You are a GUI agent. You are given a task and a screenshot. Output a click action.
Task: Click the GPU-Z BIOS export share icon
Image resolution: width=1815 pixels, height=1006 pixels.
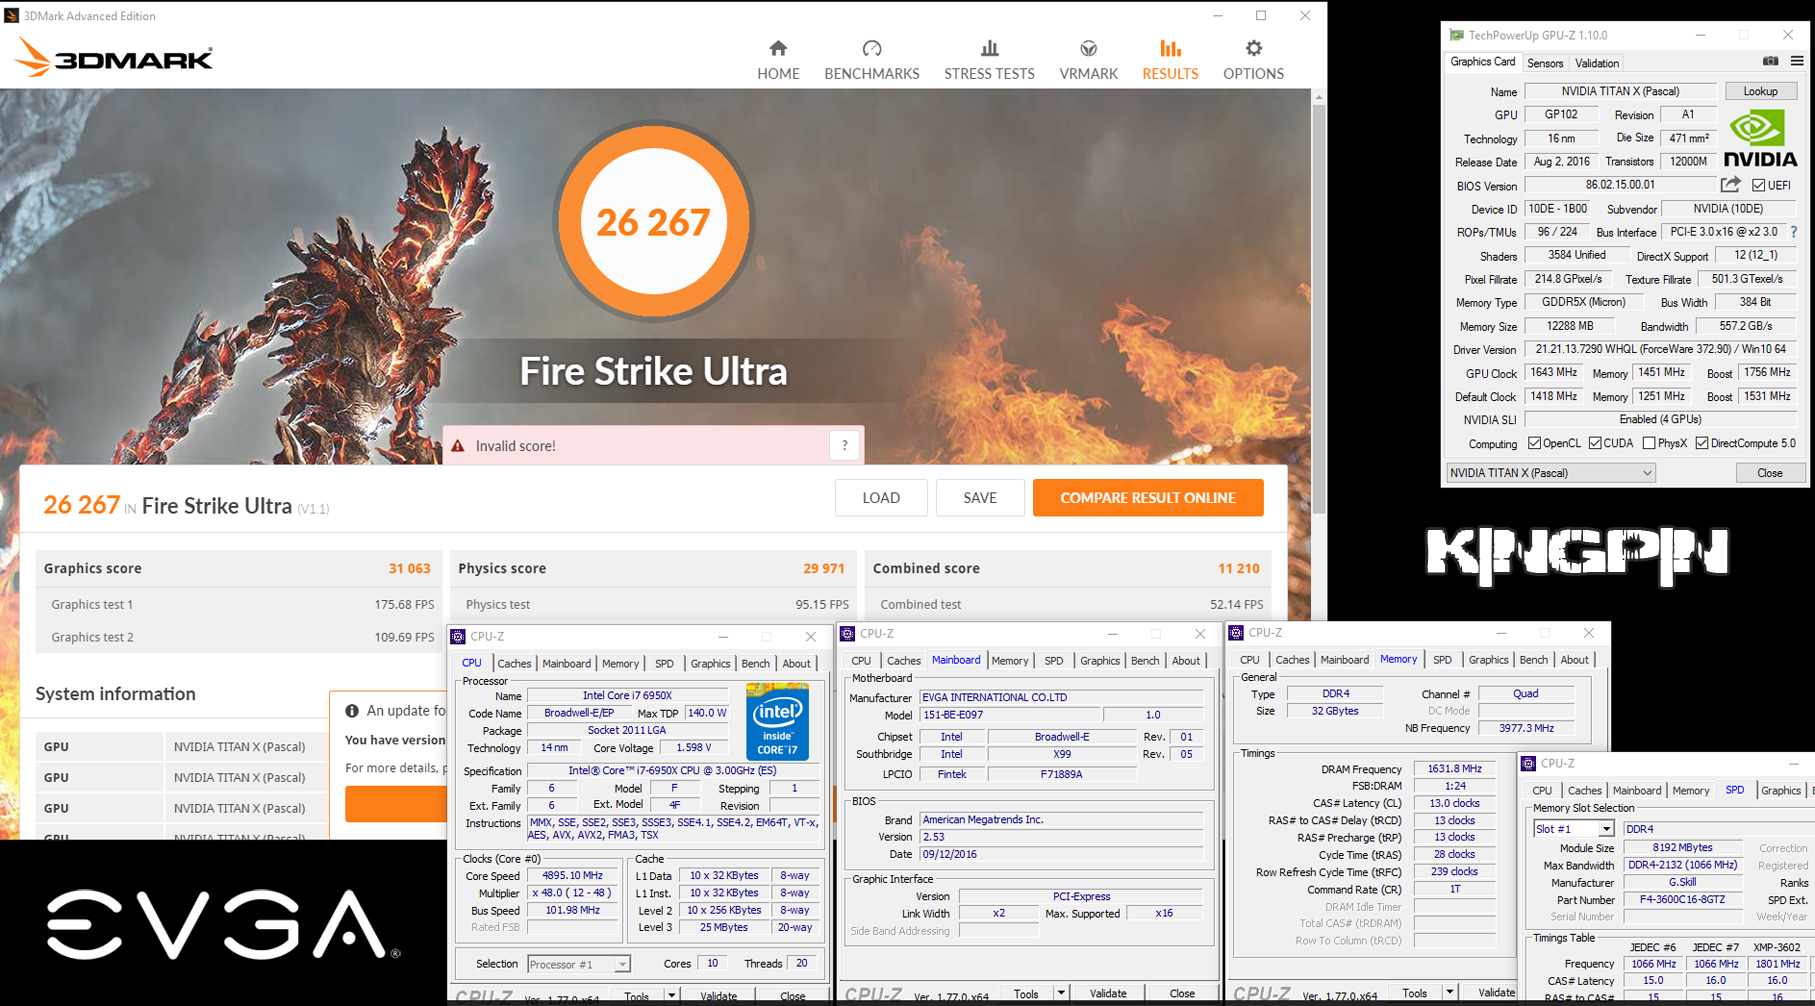tap(1731, 185)
